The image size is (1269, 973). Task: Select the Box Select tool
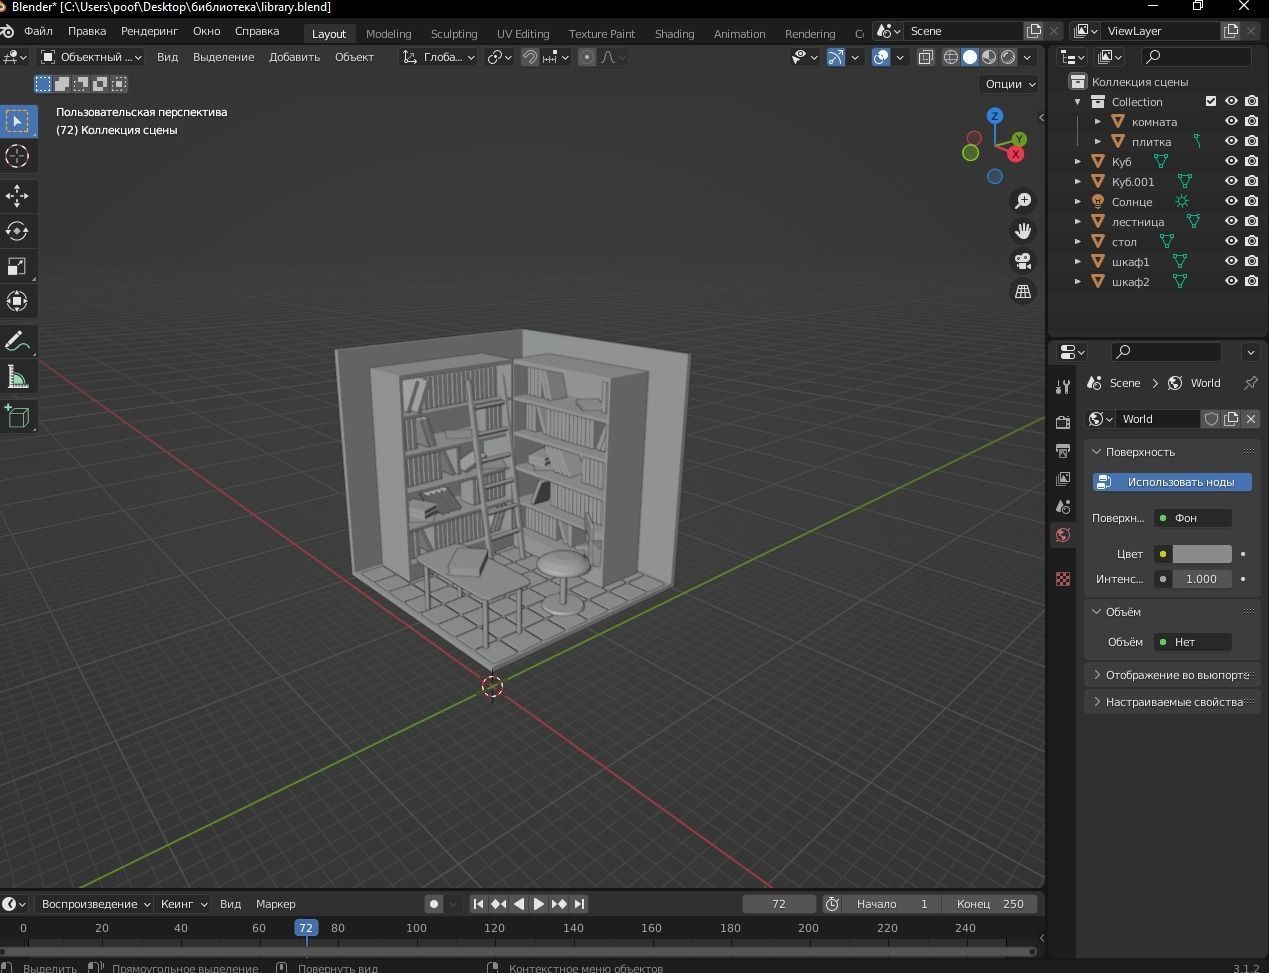[18, 121]
